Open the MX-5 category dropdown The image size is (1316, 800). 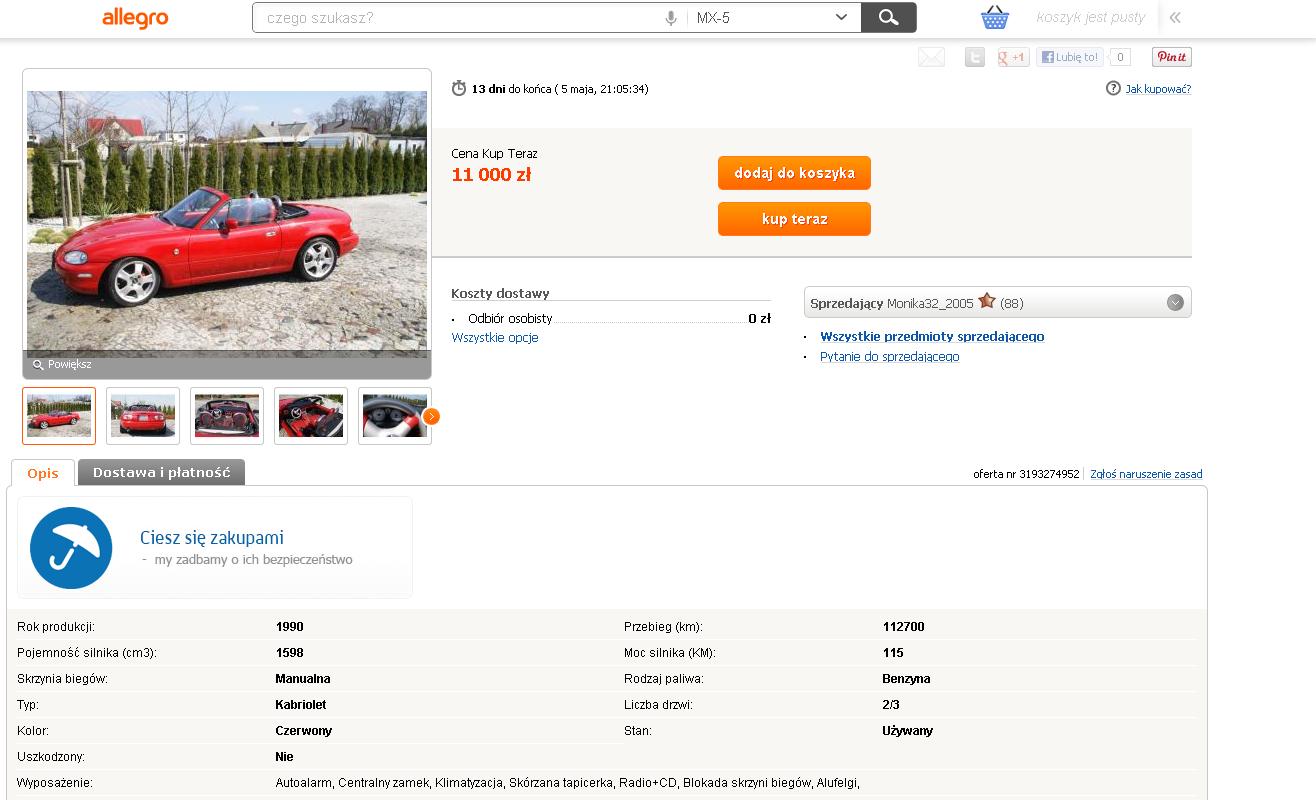click(x=772, y=17)
